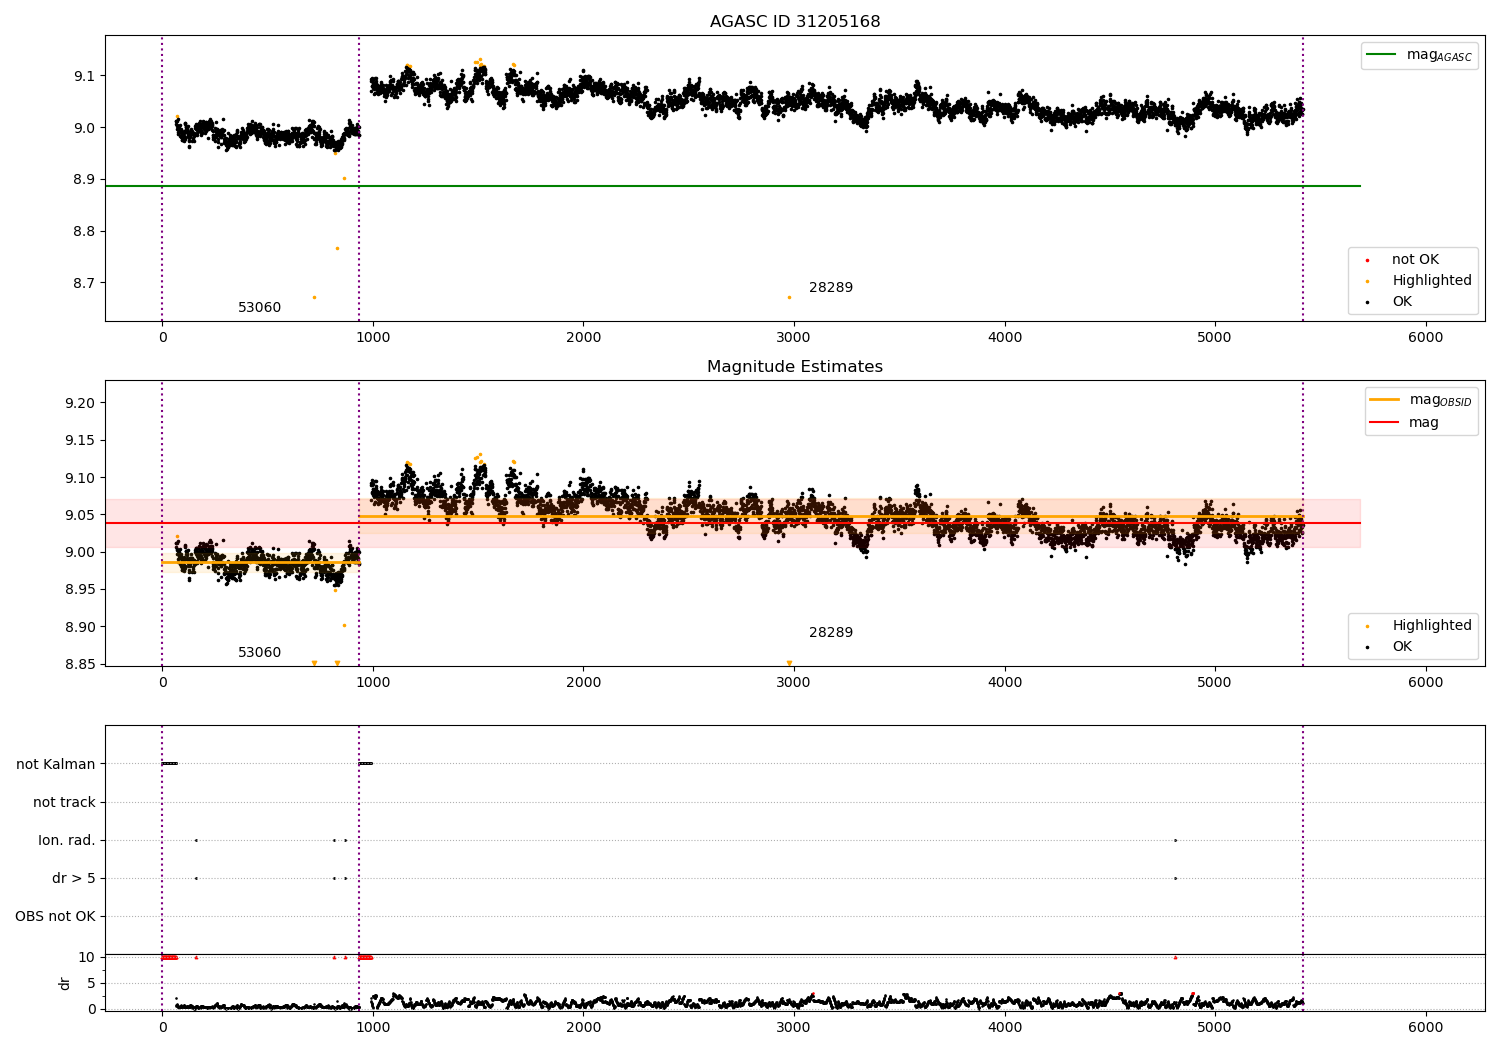Screen dimensions: 1500x1050
Task: Select the 'not track' row label
Action: [x=64, y=803]
